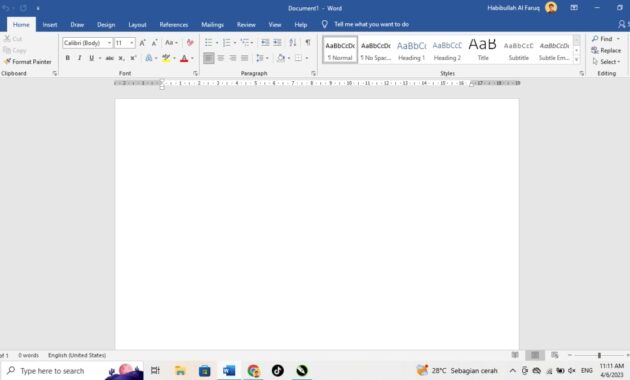The width and height of the screenshot is (630, 380).
Task: Click the Sort icon
Action: (293, 43)
